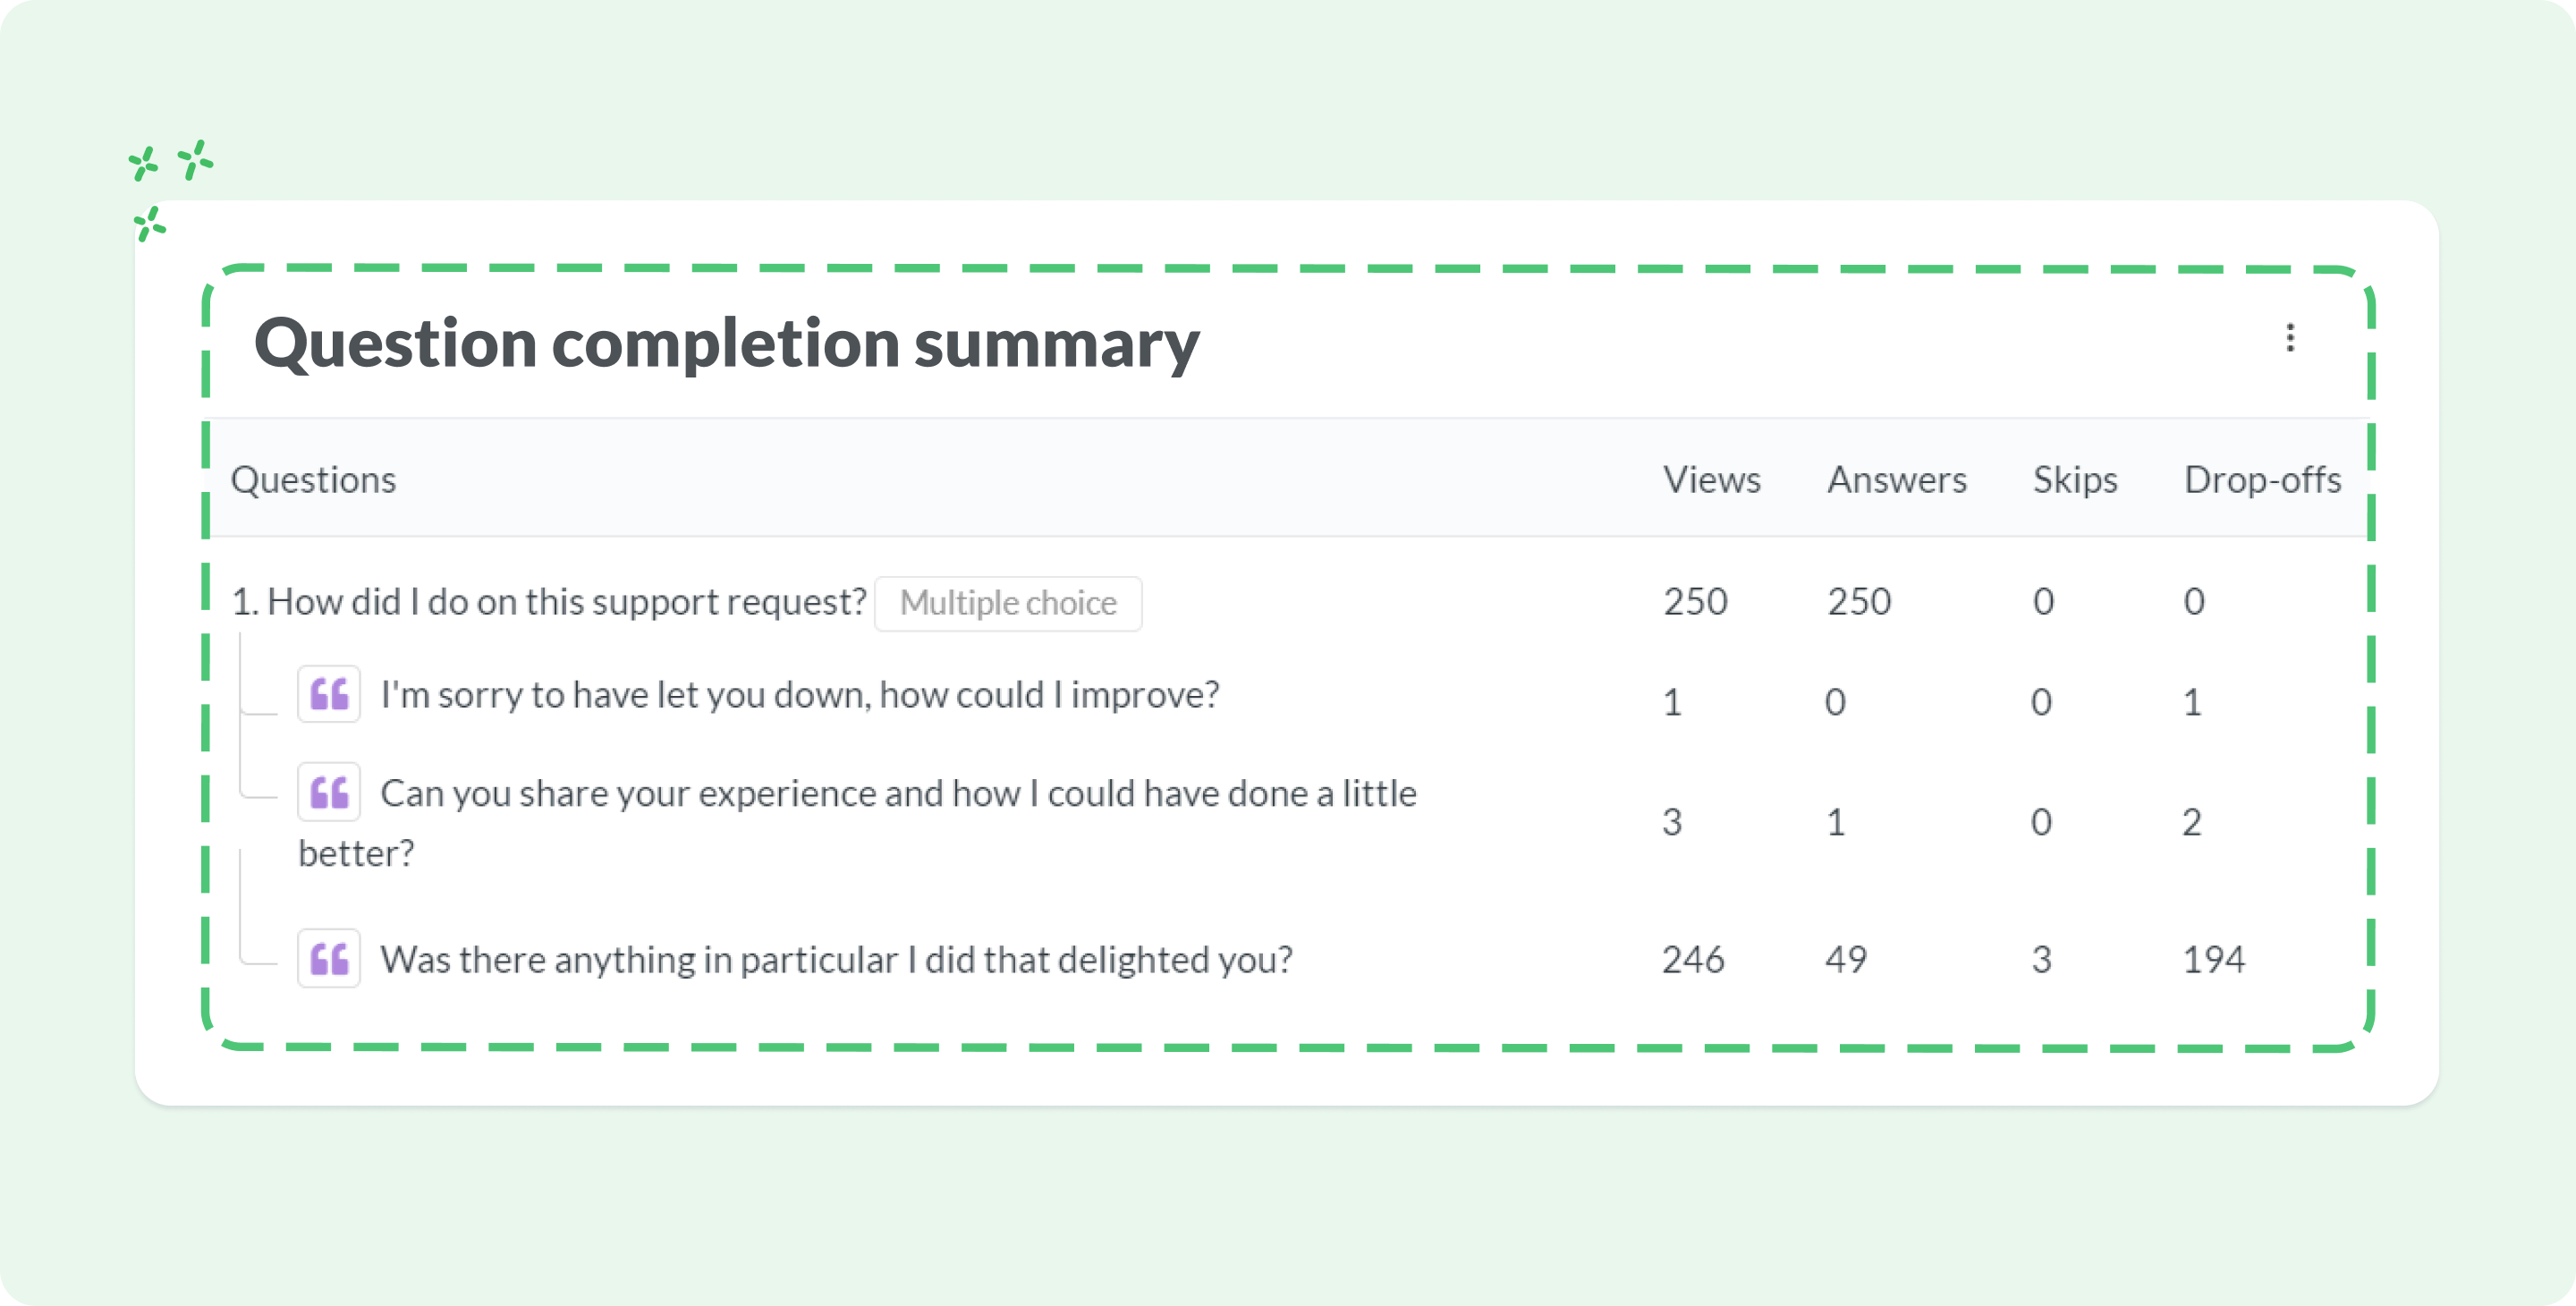Click the Question completion summary title
Screen dimensions: 2576x1306
(727, 343)
